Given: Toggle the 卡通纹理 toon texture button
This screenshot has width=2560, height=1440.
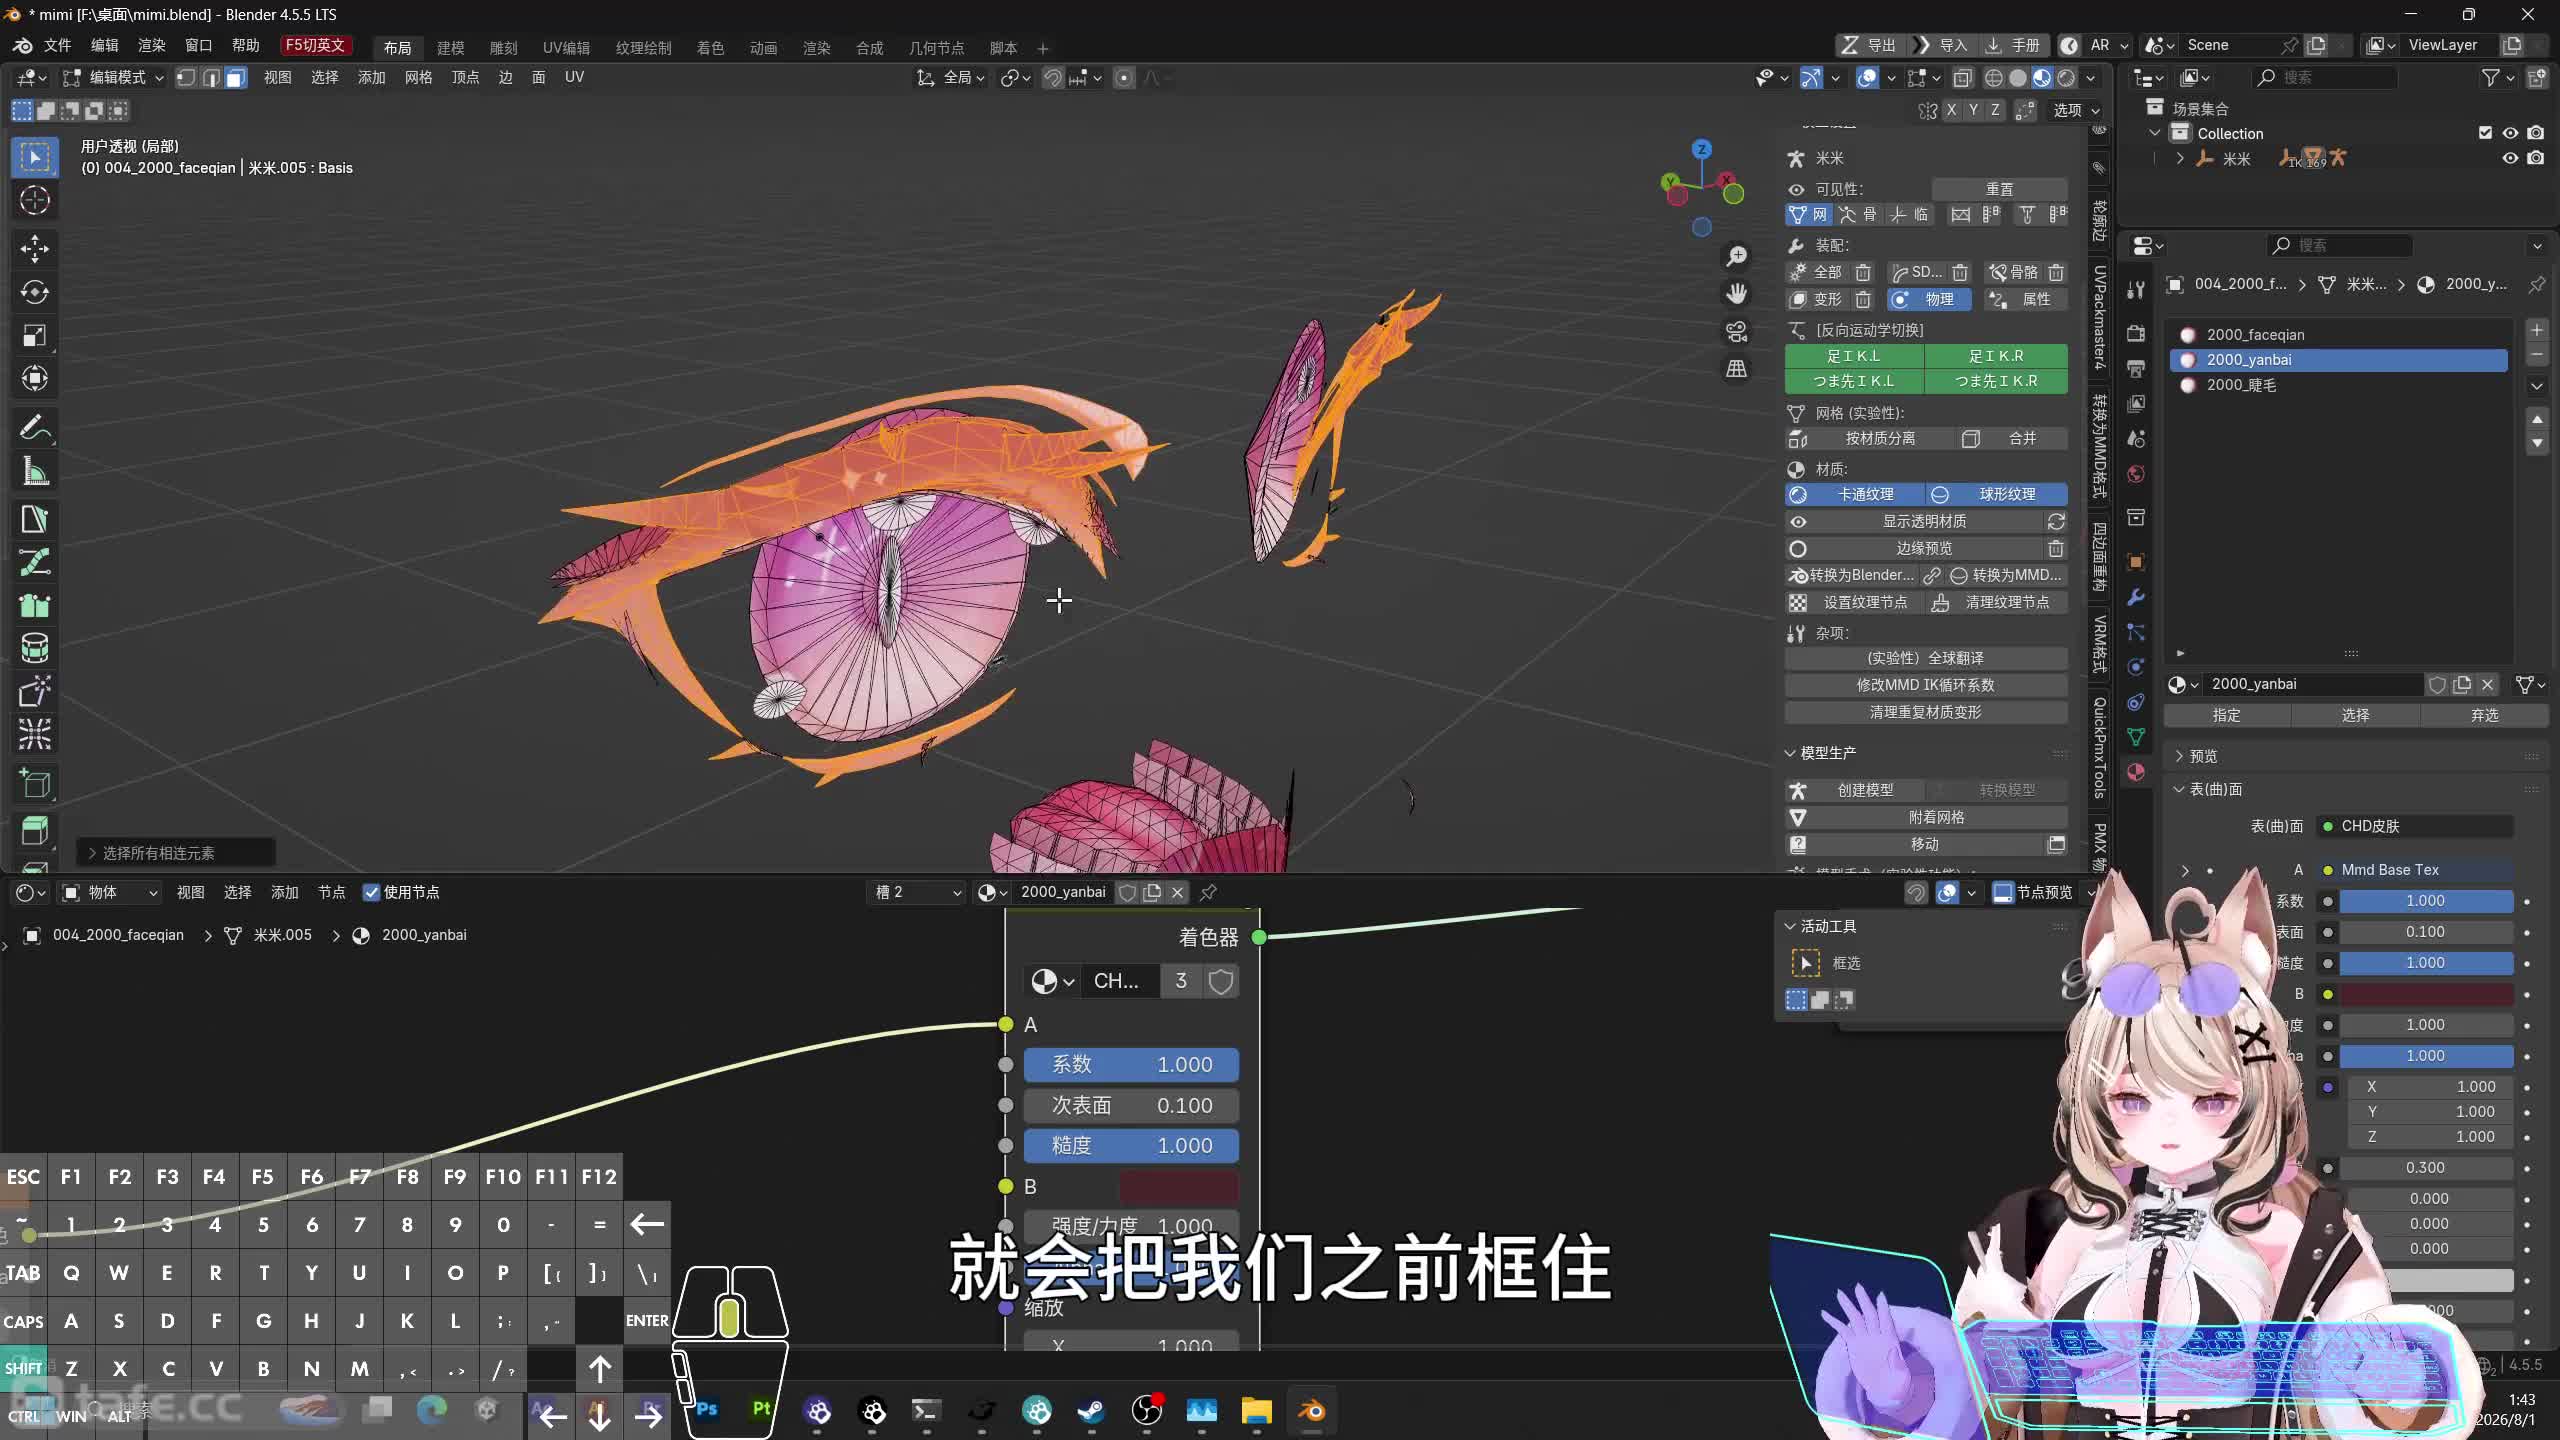Looking at the screenshot, I should point(1854,495).
